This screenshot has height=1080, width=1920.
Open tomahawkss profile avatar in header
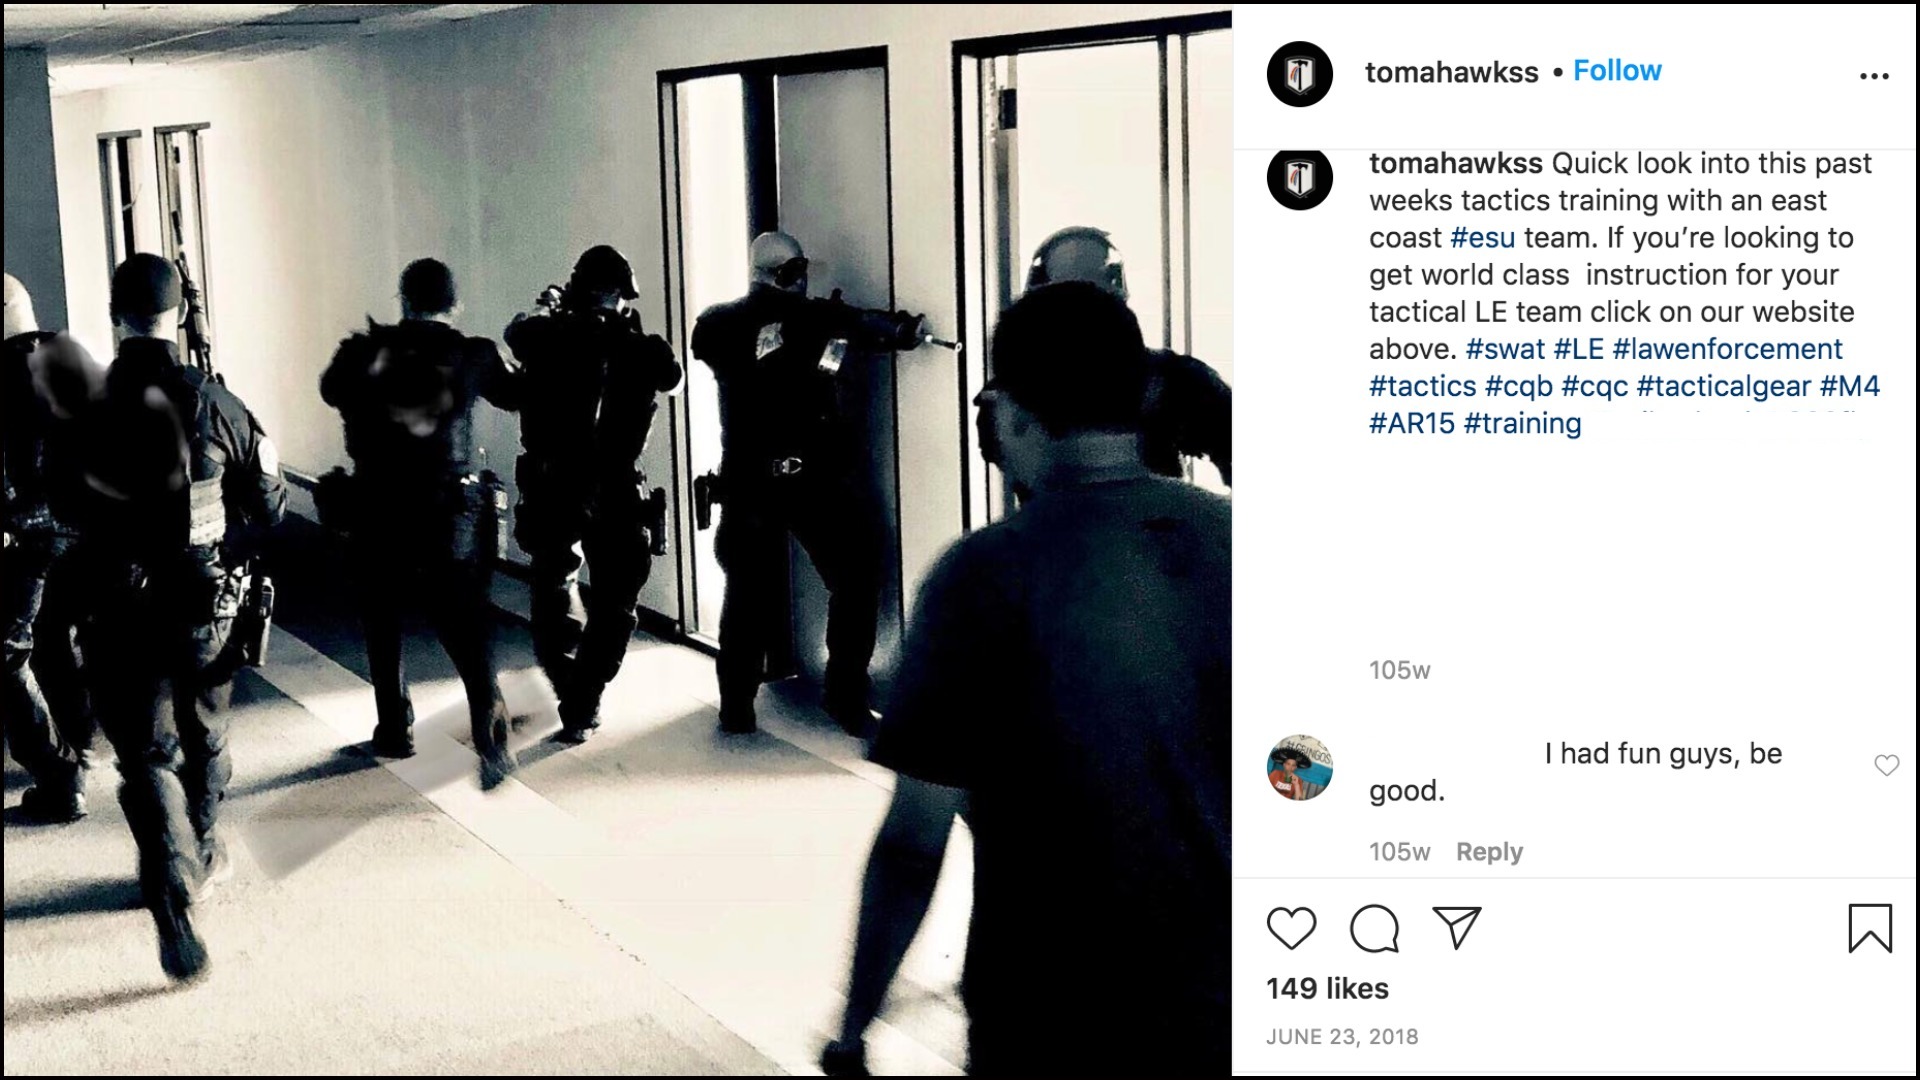click(x=1299, y=74)
